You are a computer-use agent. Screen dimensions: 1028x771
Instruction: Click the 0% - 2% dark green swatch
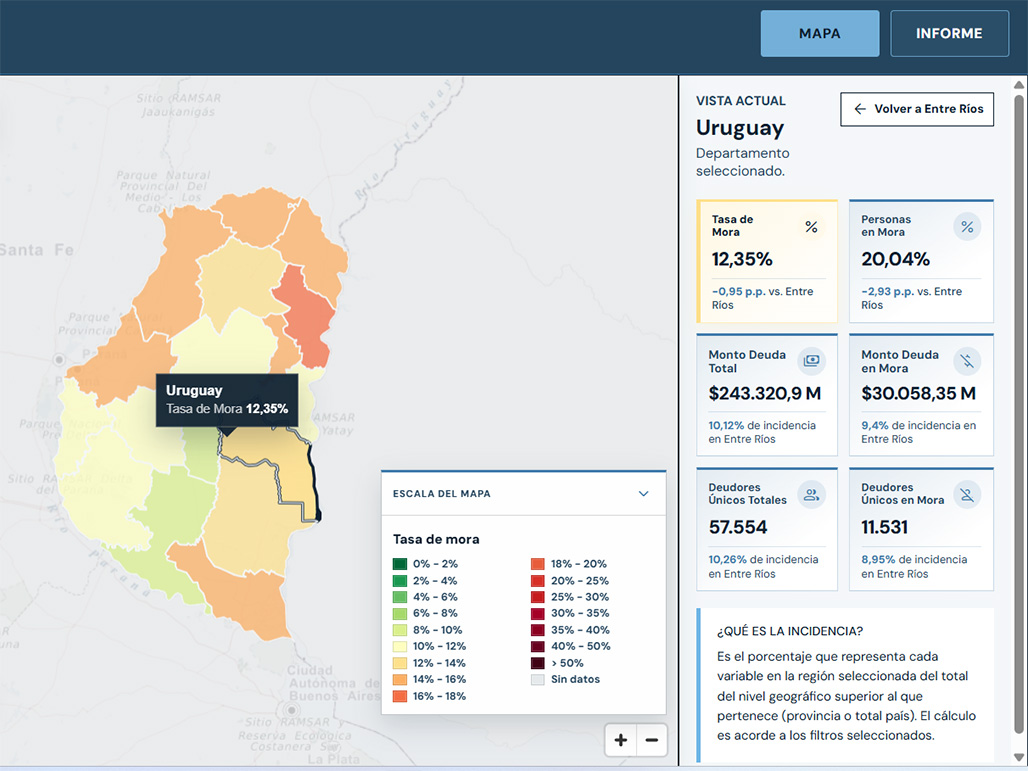tap(399, 564)
